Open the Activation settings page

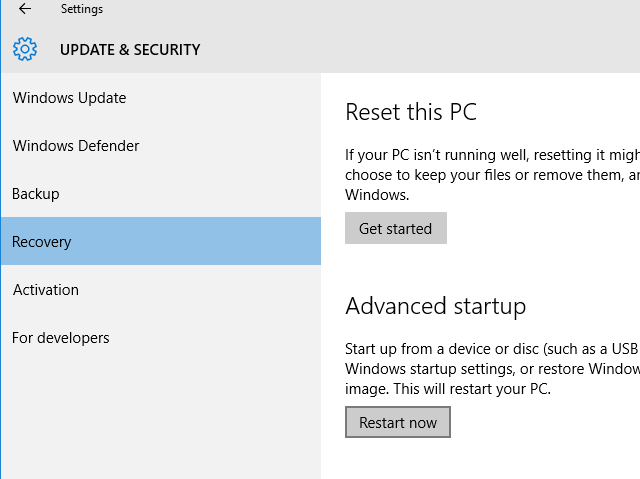[46, 290]
